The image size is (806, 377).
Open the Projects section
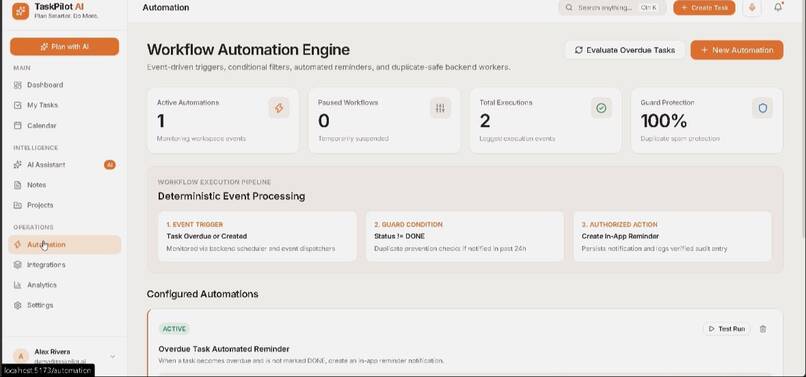(x=64, y=205)
